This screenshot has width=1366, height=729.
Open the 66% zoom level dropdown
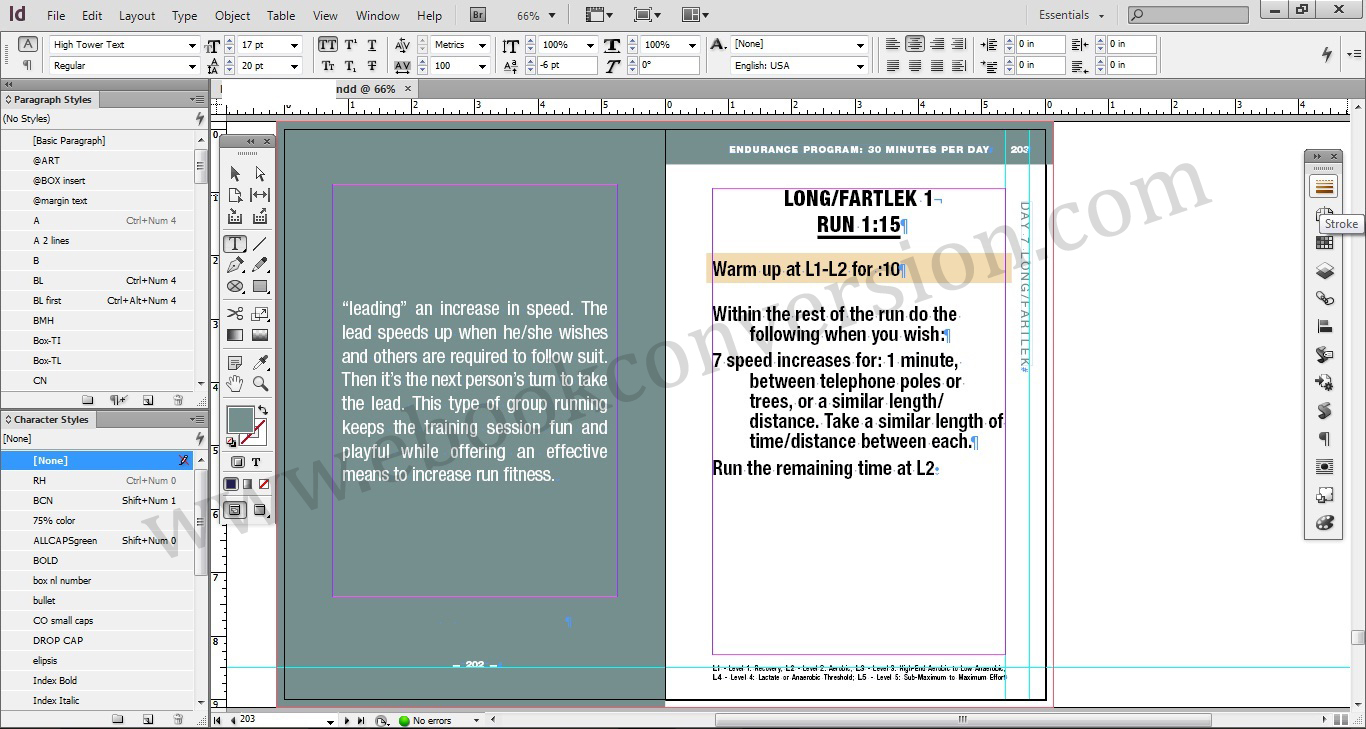pos(552,16)
